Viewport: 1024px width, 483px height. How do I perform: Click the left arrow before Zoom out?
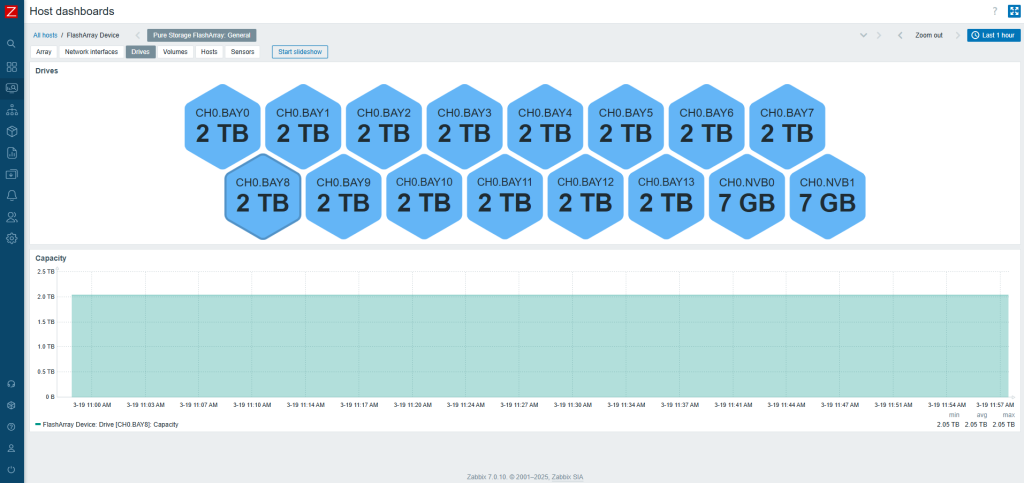[x=900, y=35]
